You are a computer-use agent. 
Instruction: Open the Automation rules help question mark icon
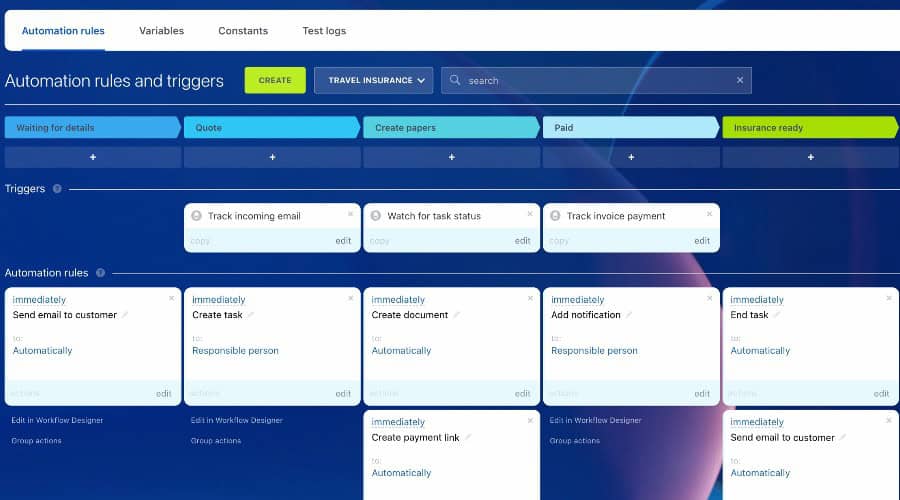click(x=100, y=273)
